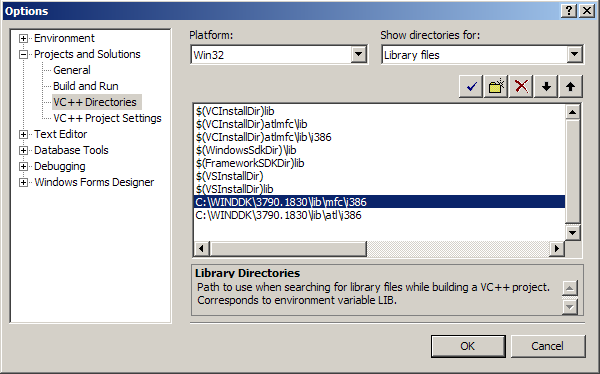Delete selected directory with red X icon
Viewport: 600px width, 374px height.
521,87
